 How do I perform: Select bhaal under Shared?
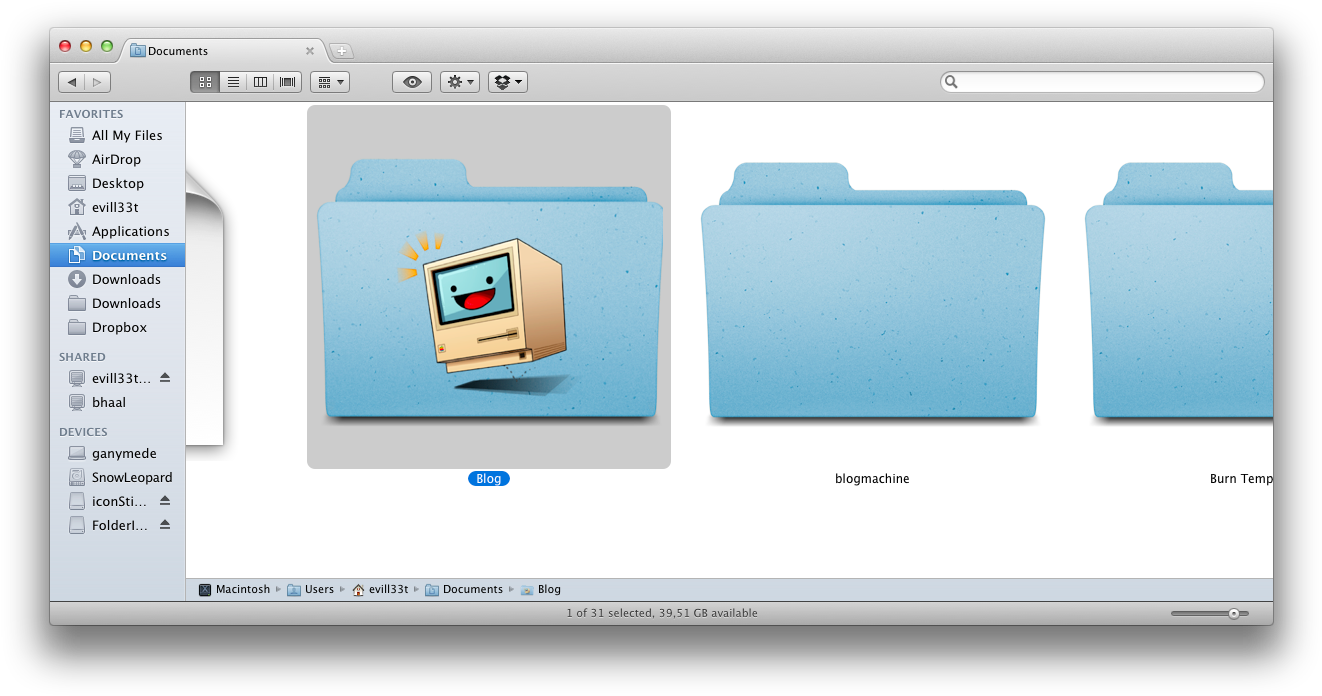117,402
